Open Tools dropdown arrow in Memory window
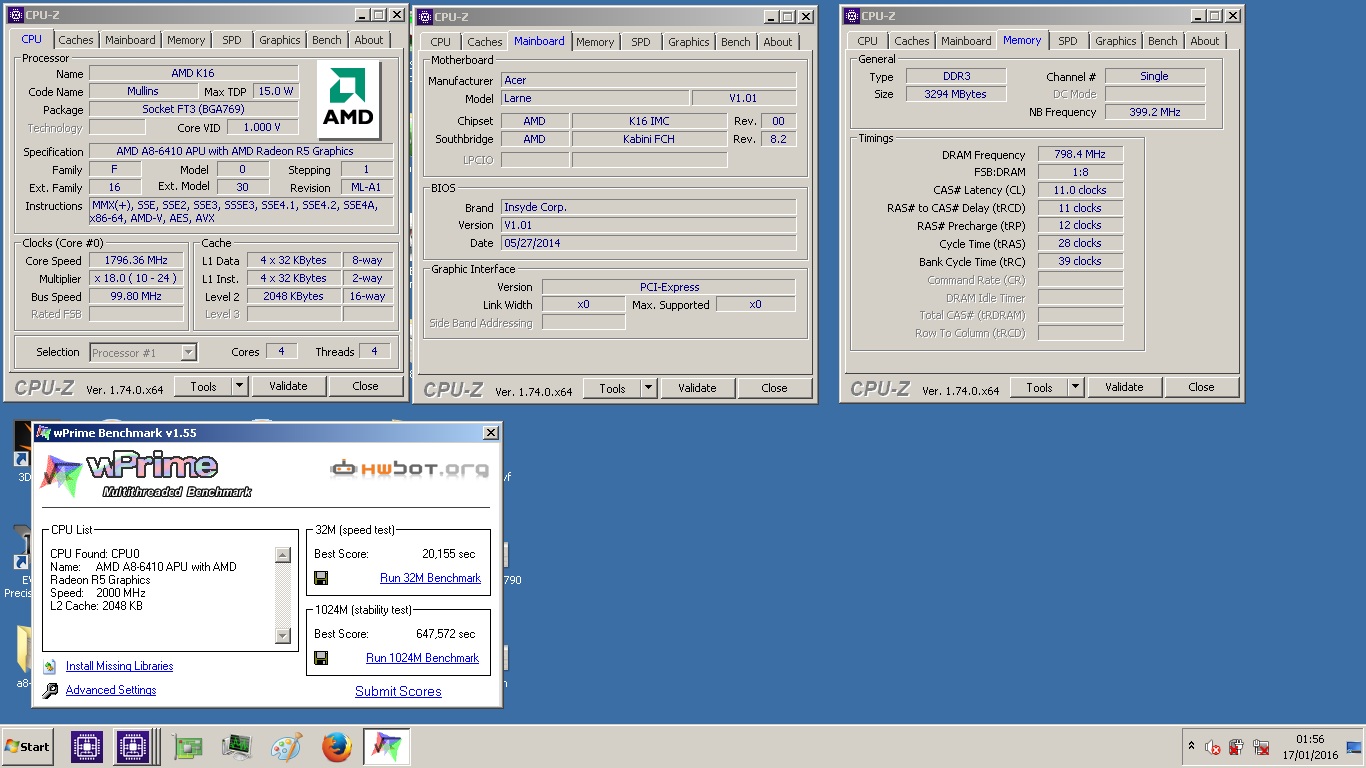Viewport: 1366px width, 768px height. click(1076, 387)
